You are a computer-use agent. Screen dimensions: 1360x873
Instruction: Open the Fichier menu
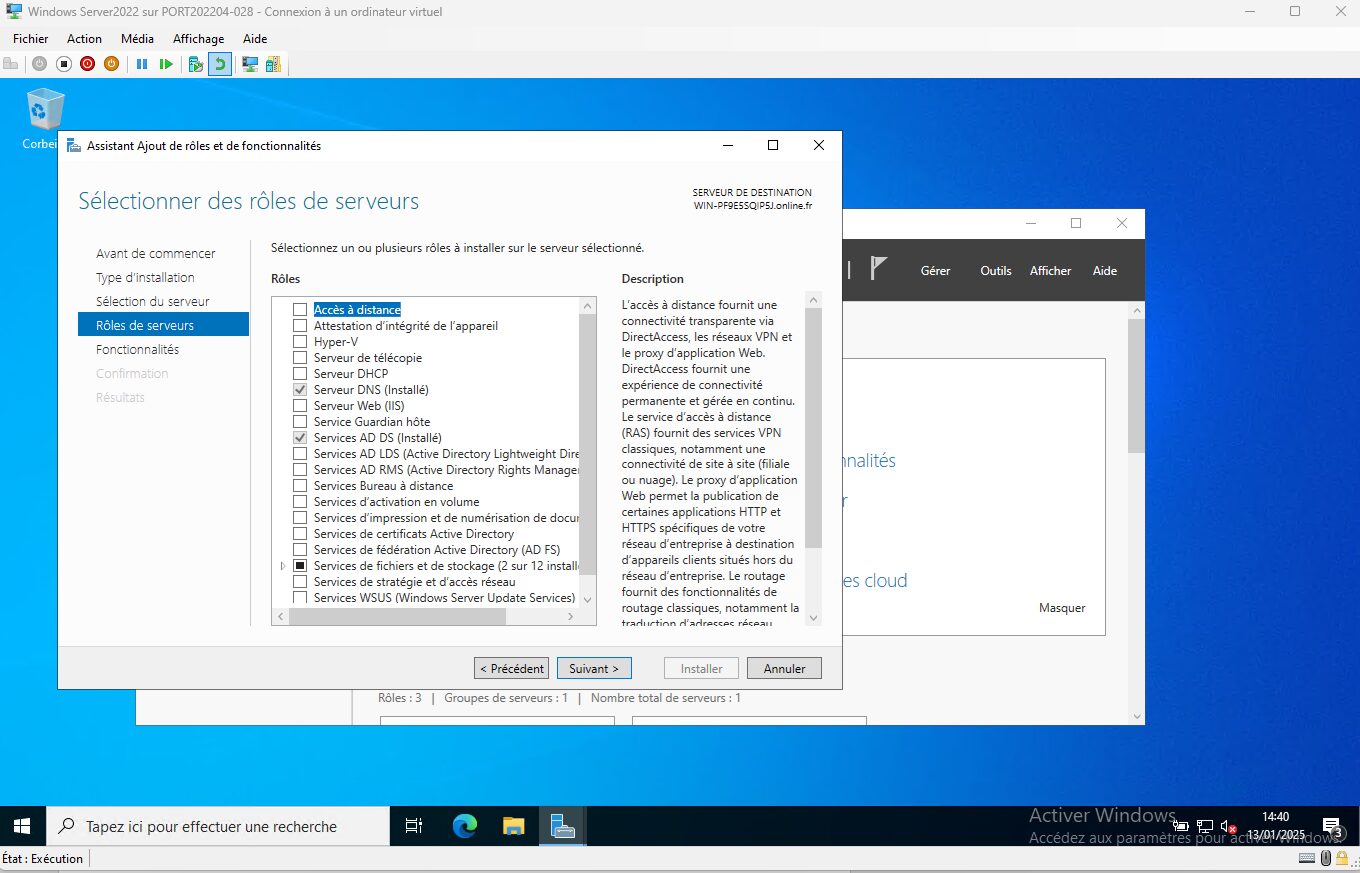(x=31, y=39)
